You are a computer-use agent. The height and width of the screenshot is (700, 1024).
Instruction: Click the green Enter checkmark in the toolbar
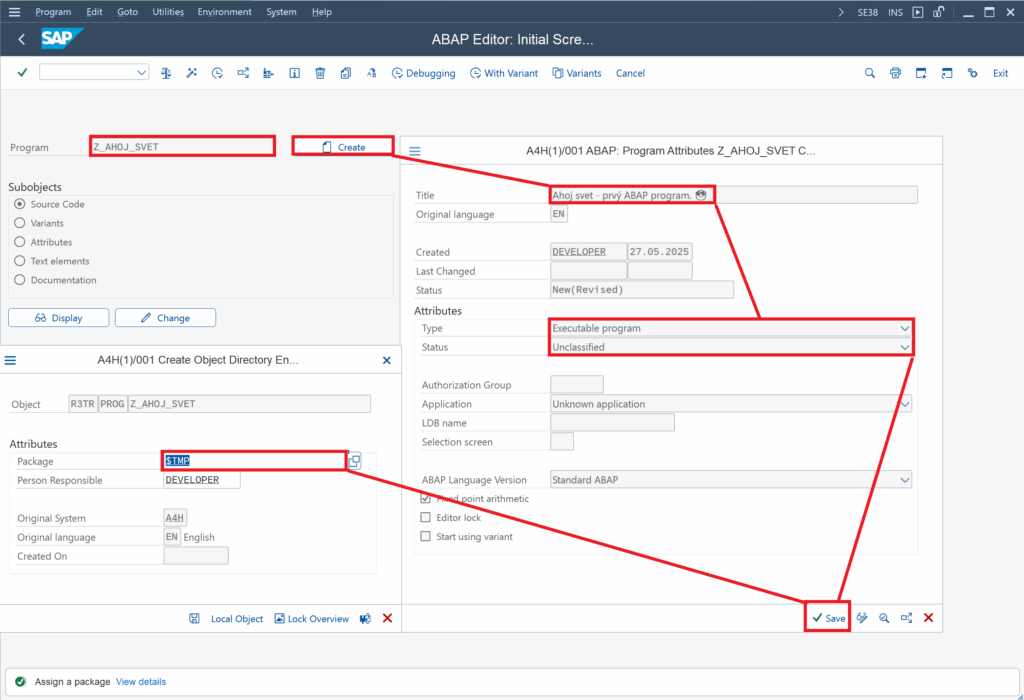(22, 72)
